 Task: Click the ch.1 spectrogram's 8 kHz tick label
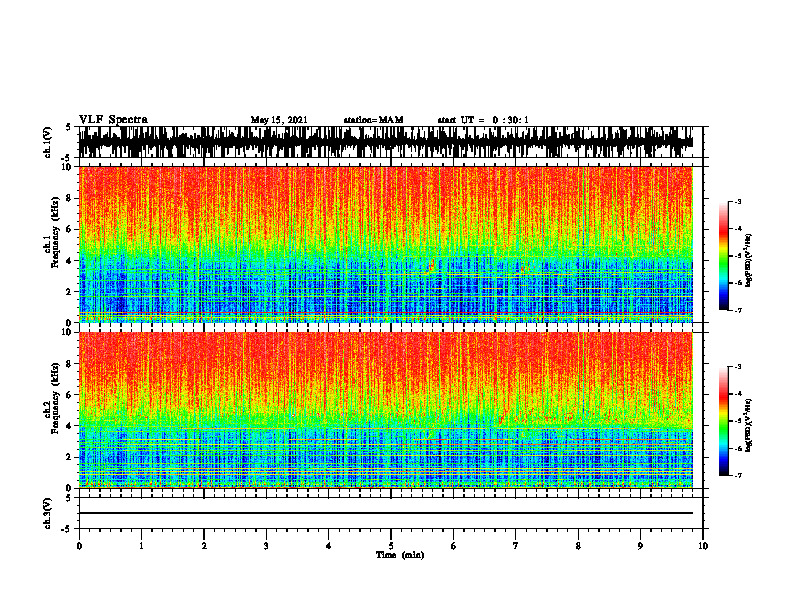[69, 198]
